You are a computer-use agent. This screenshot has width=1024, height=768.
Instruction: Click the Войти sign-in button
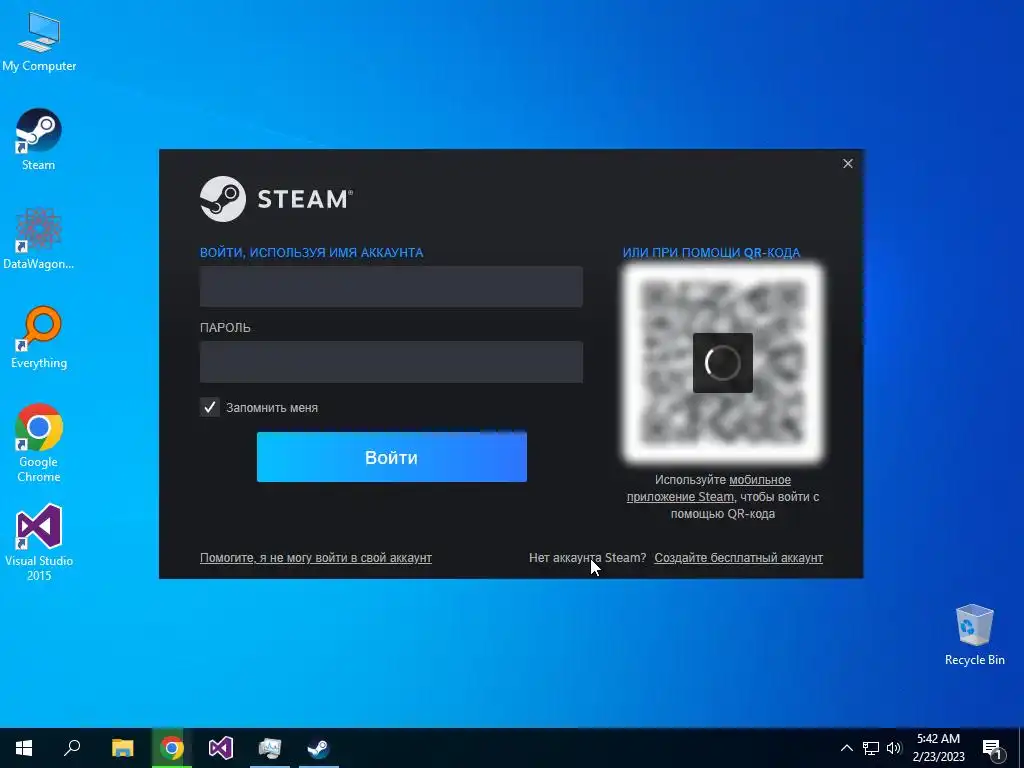click(392, 457)
